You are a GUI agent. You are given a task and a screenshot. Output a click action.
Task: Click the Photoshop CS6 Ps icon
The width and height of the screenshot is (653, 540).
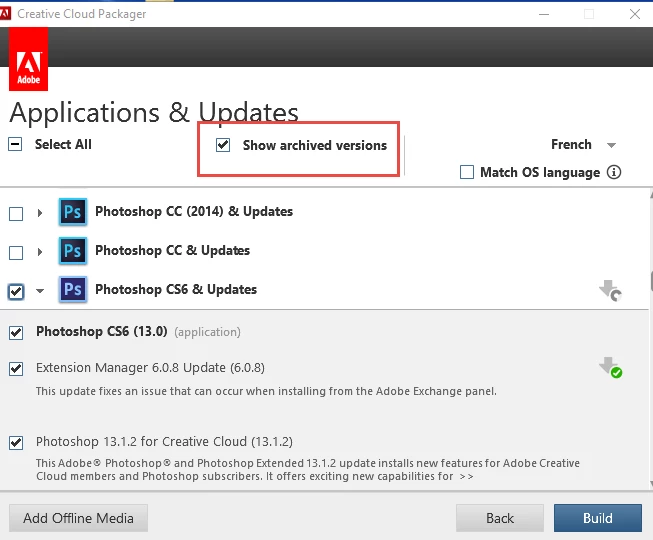[73, 289]
